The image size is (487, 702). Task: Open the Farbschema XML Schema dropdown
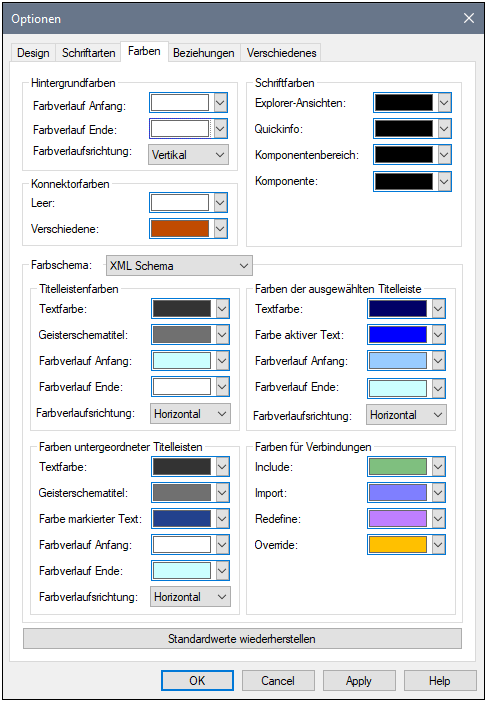pyautogui.click(x=179, y=265)
